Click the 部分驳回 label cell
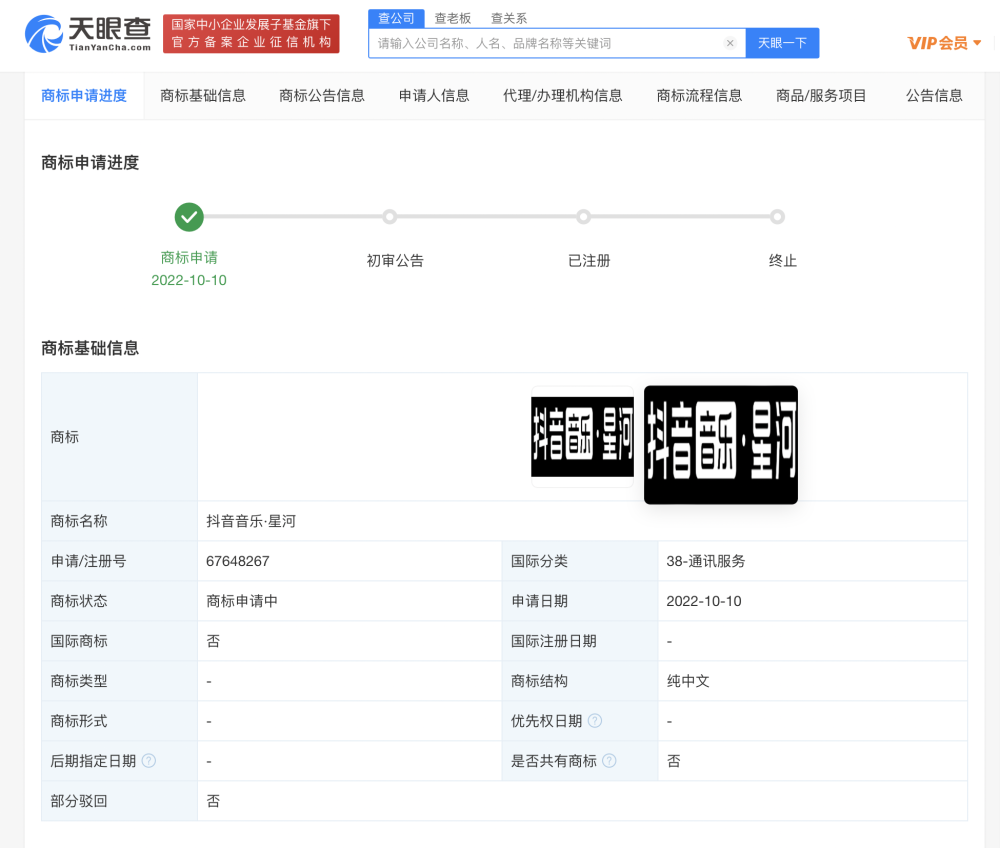Screen dimensions: 1000x848 pos(119,801)
